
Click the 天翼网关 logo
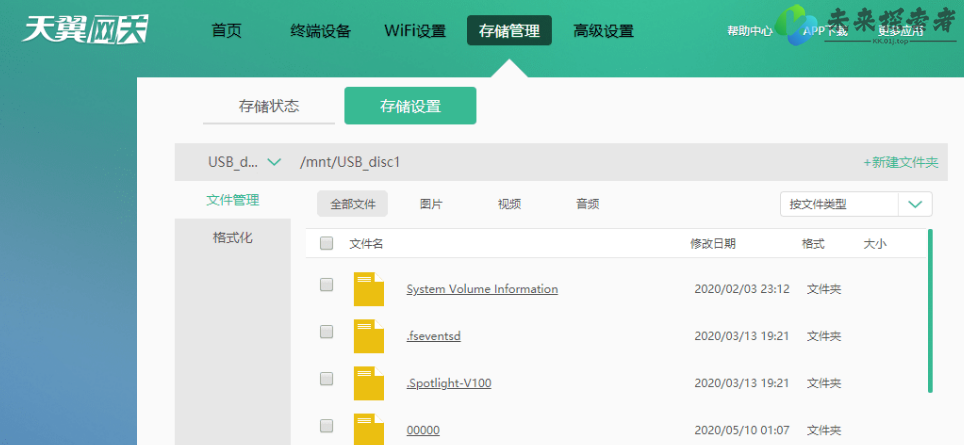pyautogui.click(x=86, y=30)
